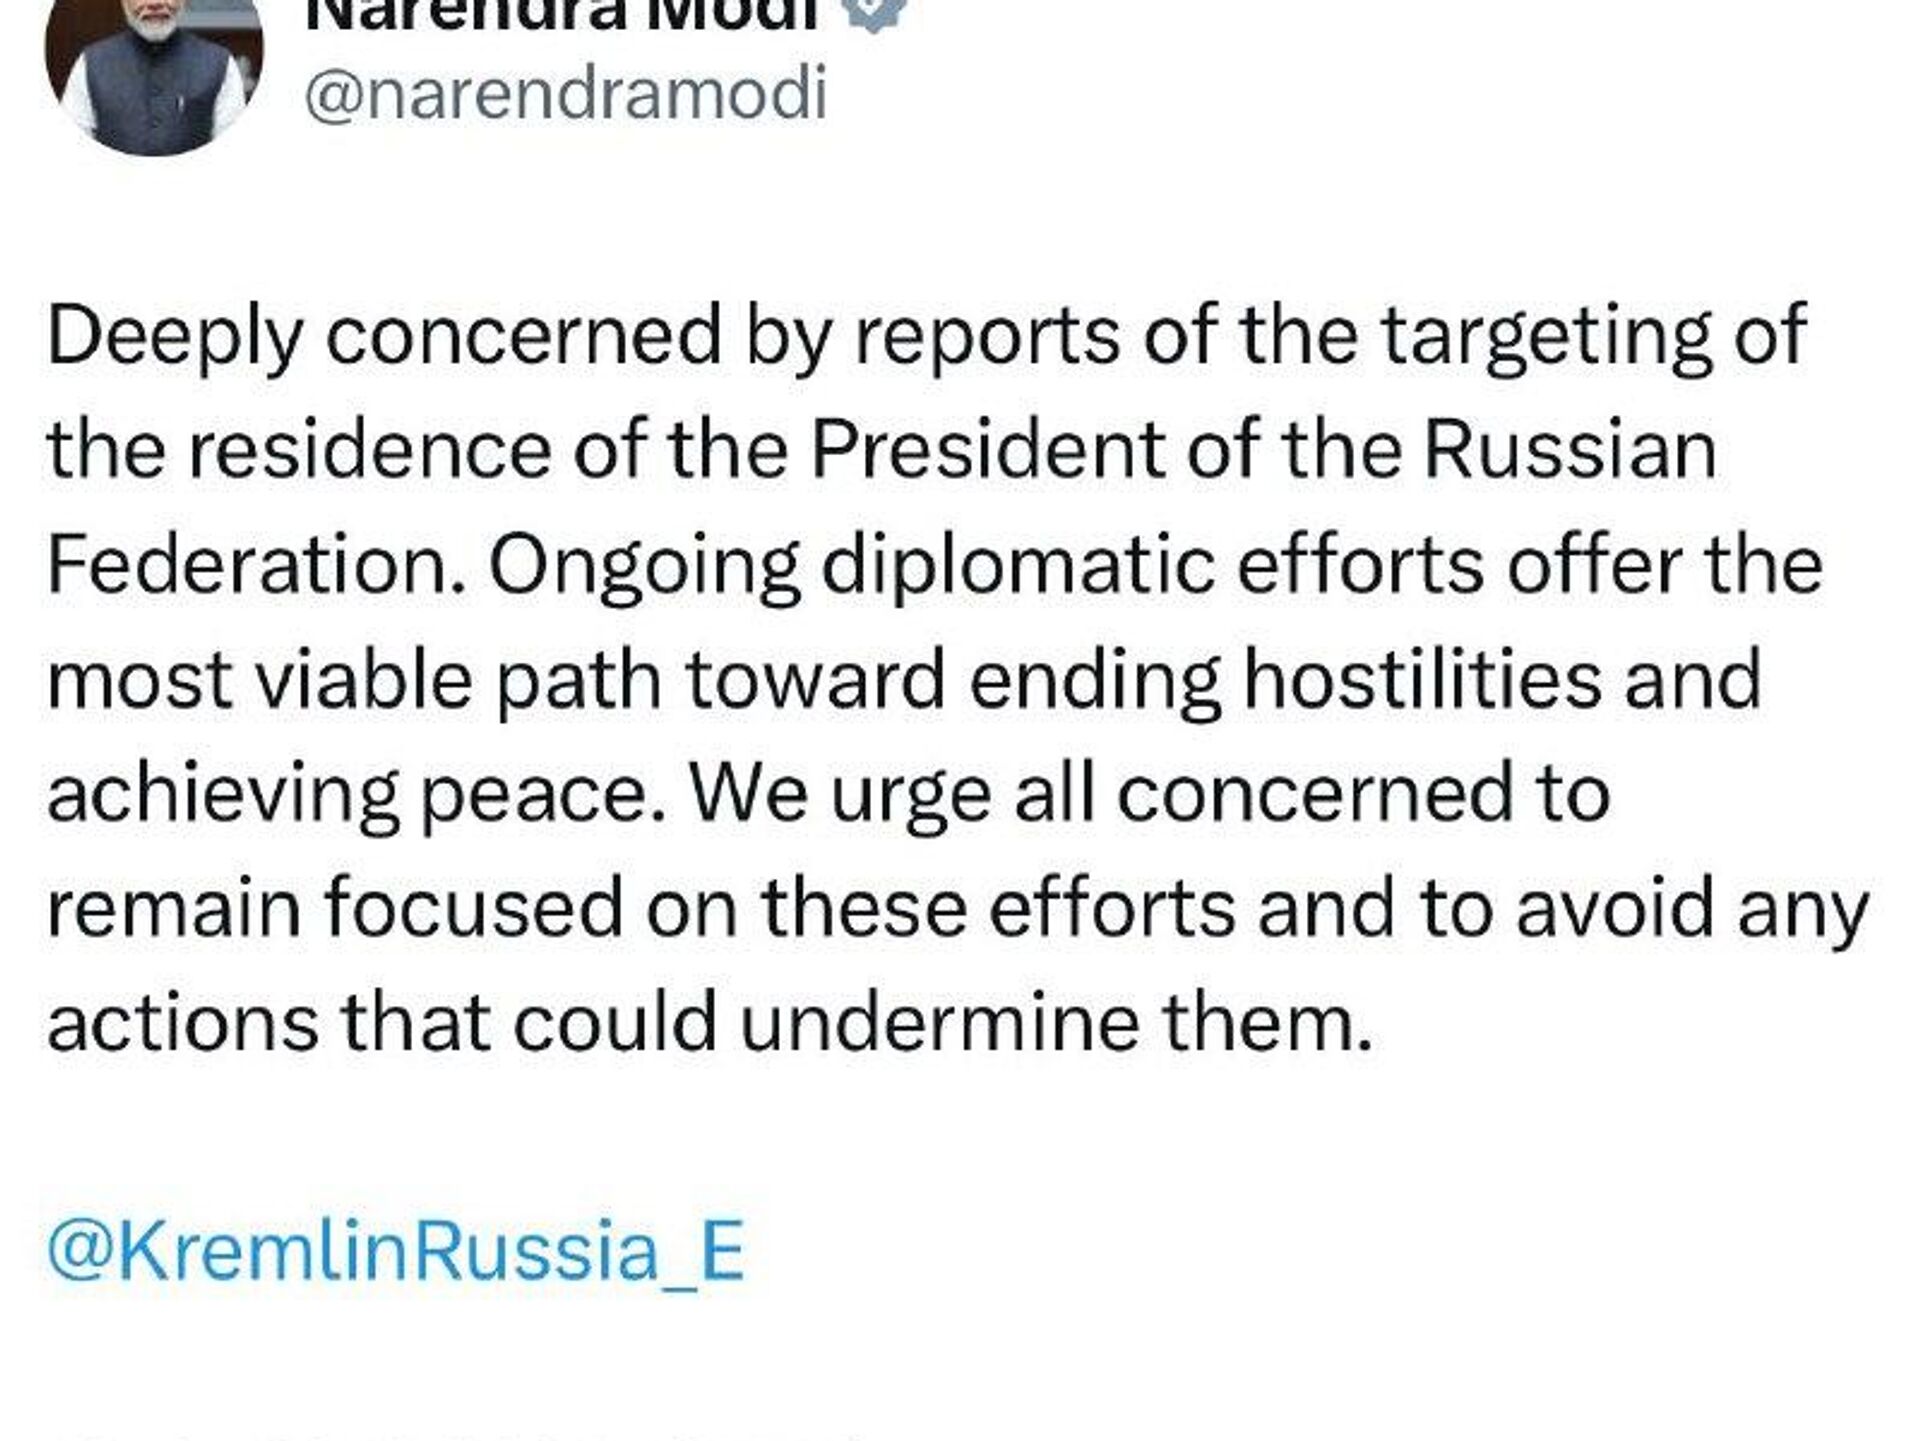
Task: Open the Narendra Modi display name
Action: coord(563,12)
